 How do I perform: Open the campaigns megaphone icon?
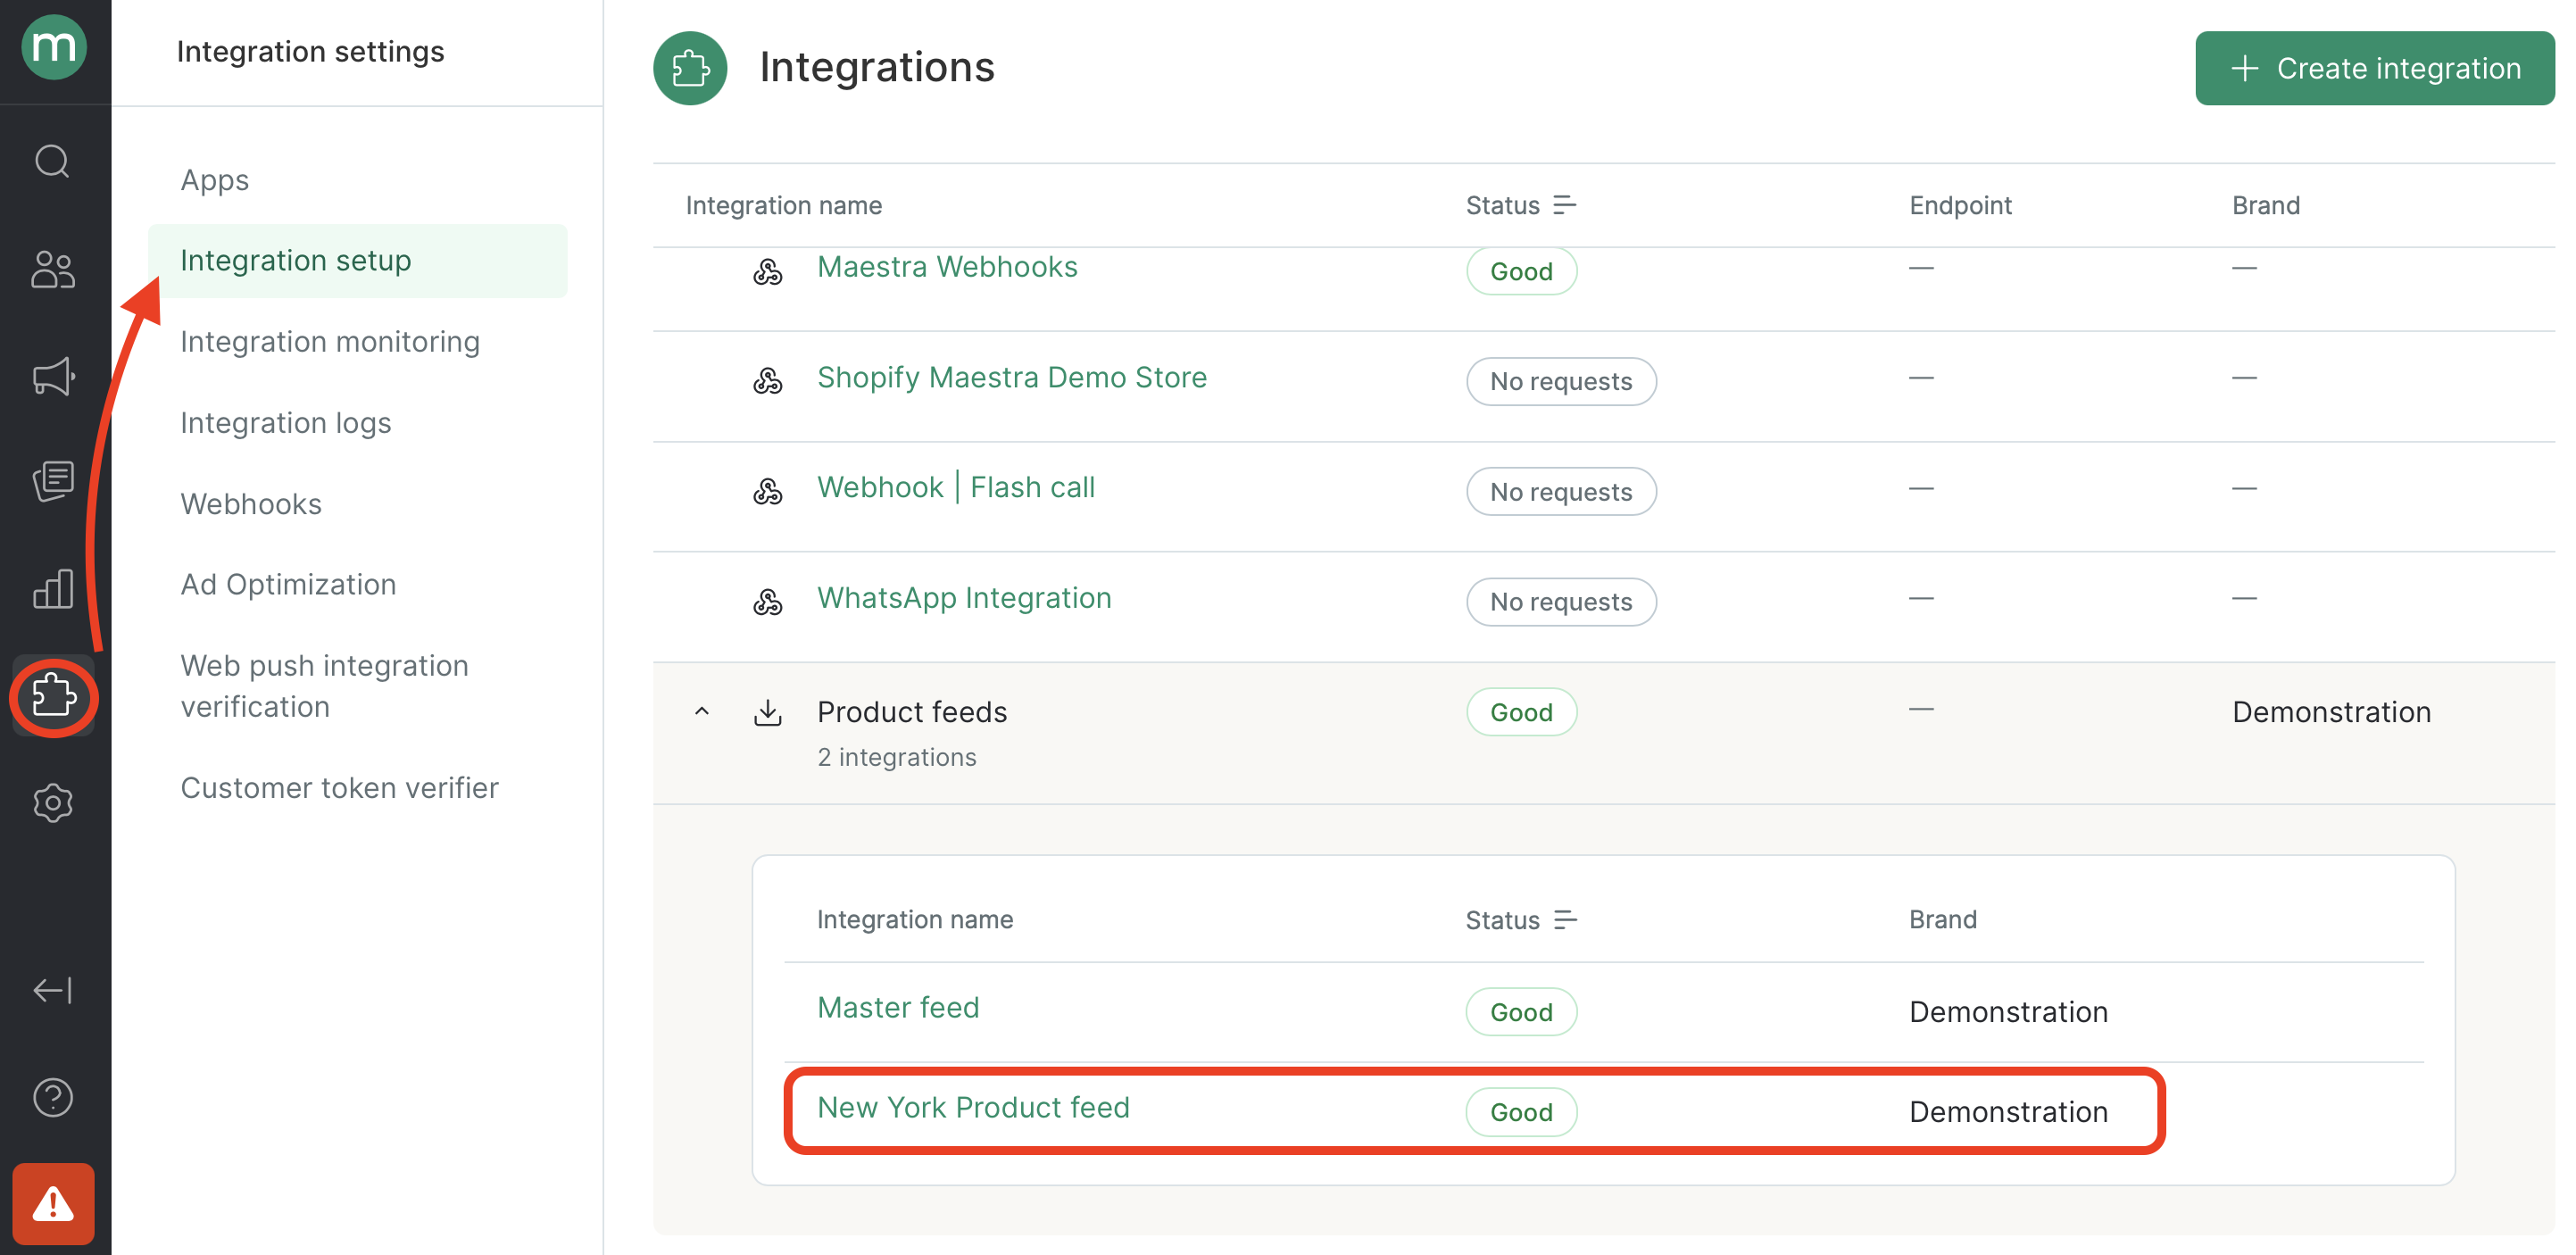click(53, 376)
